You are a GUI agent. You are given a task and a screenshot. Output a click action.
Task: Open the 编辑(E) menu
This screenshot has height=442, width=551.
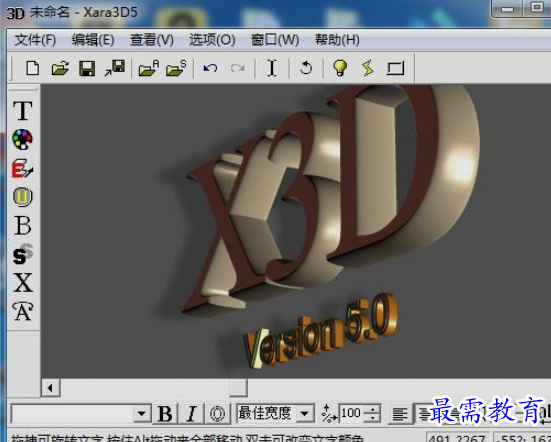click(x=93, y=40)
